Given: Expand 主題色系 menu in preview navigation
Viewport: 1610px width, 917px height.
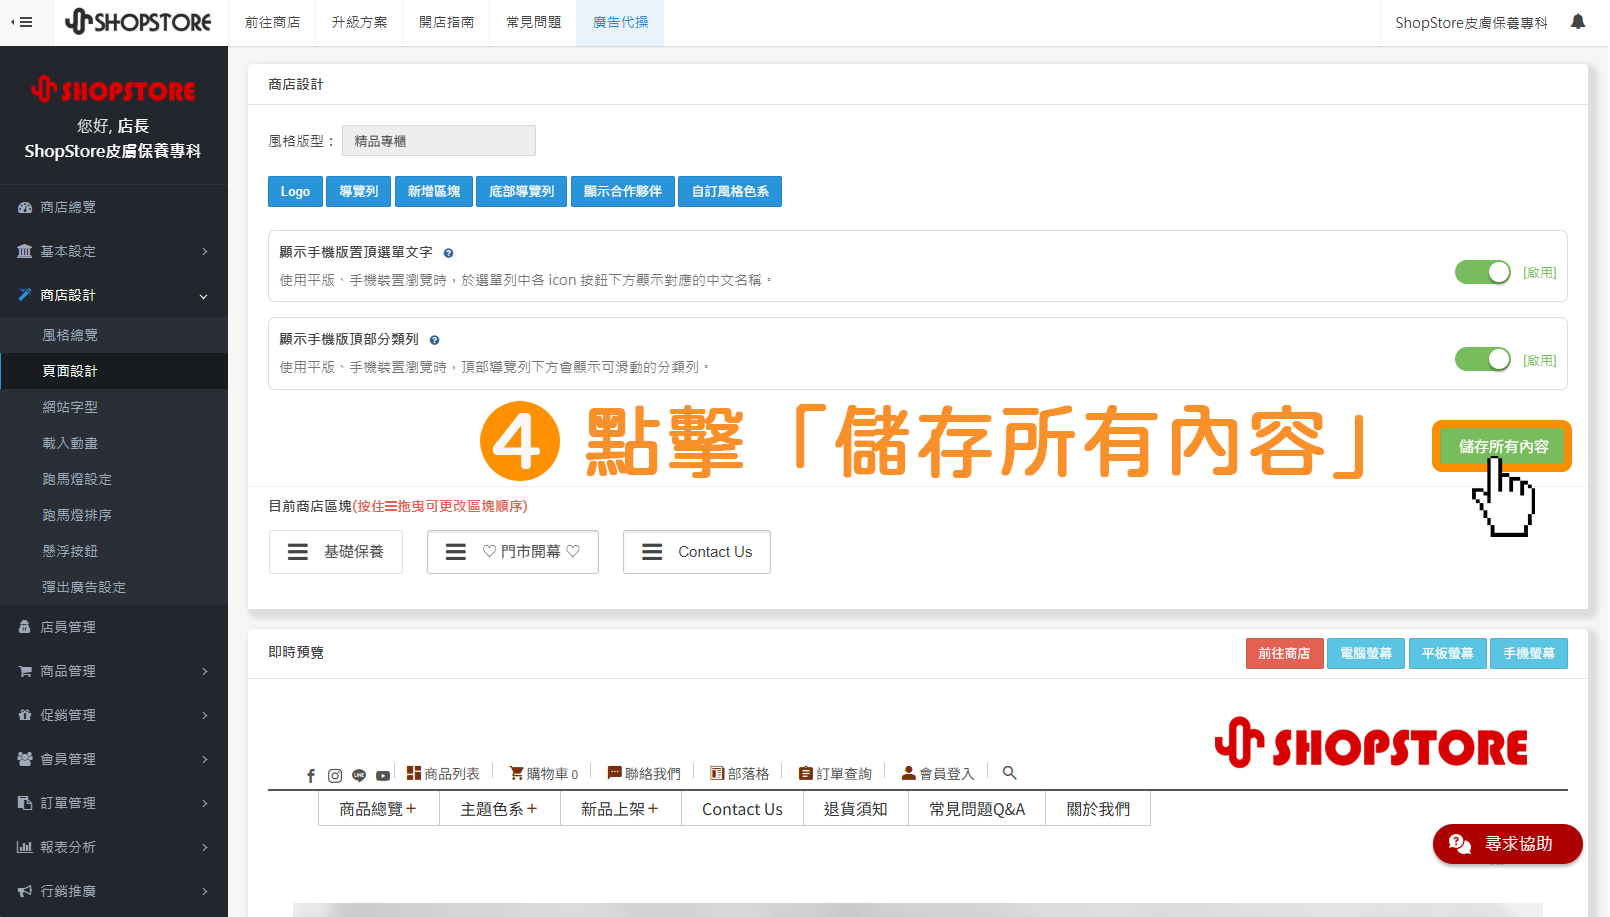Looking at the screenshot, I should [x=499, y=809].
